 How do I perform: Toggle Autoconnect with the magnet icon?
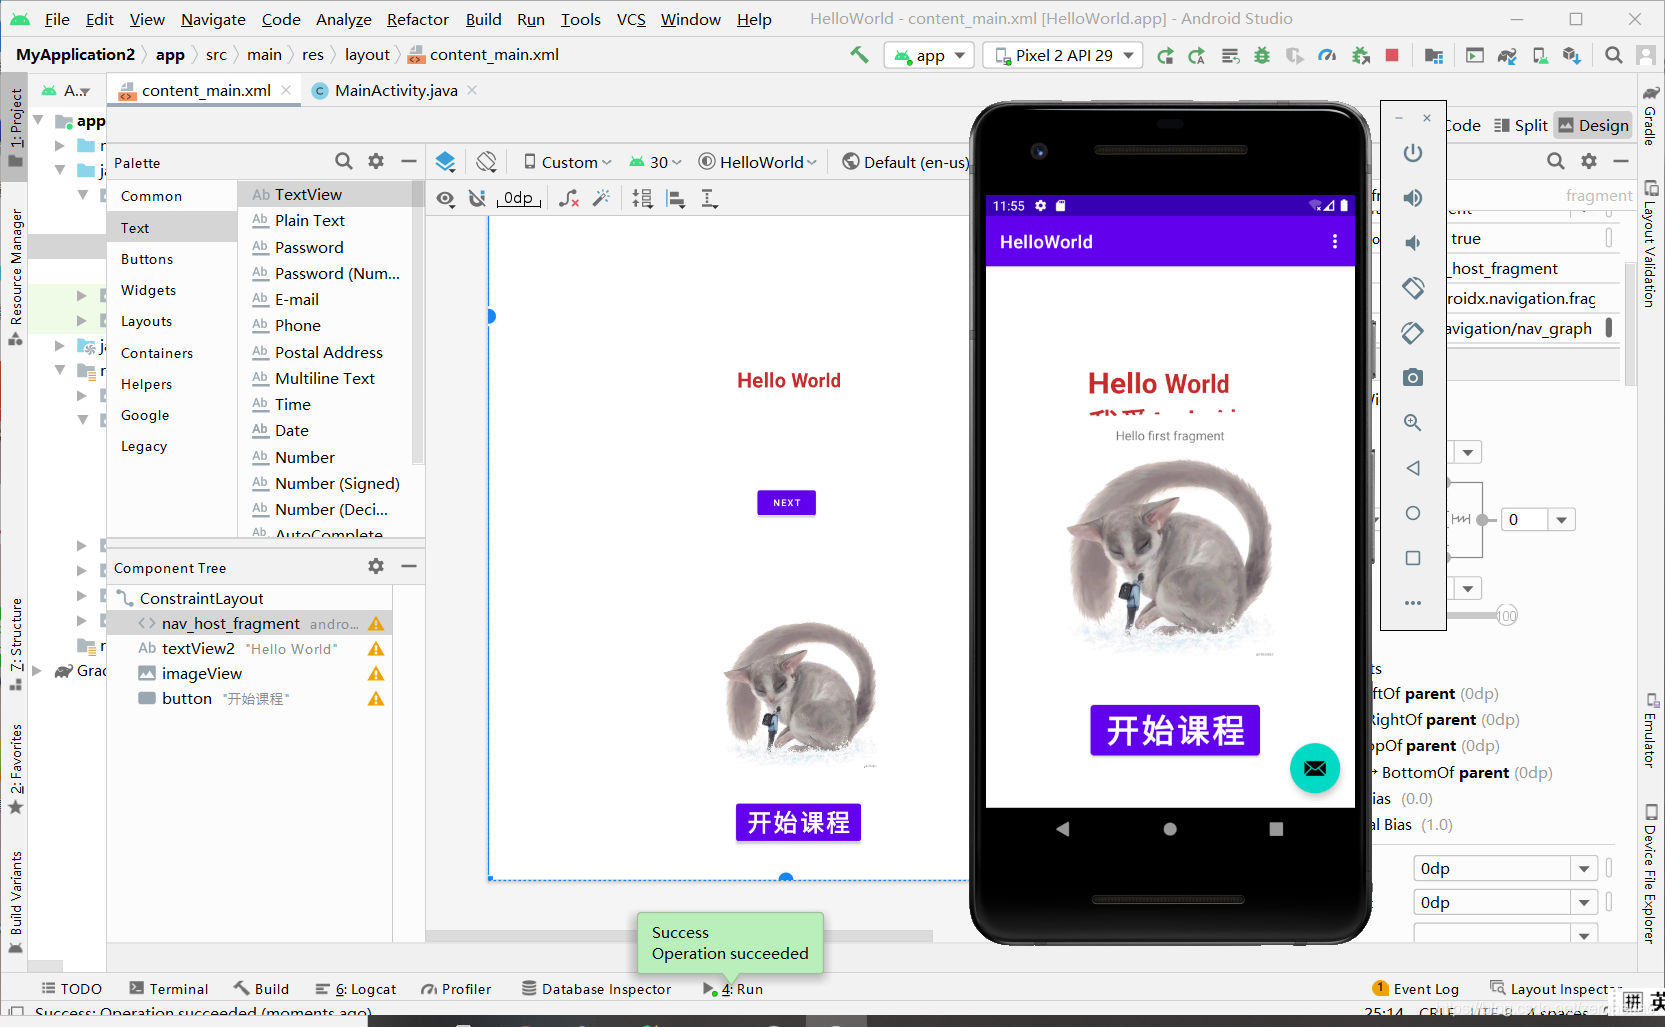tap(477, 198)
